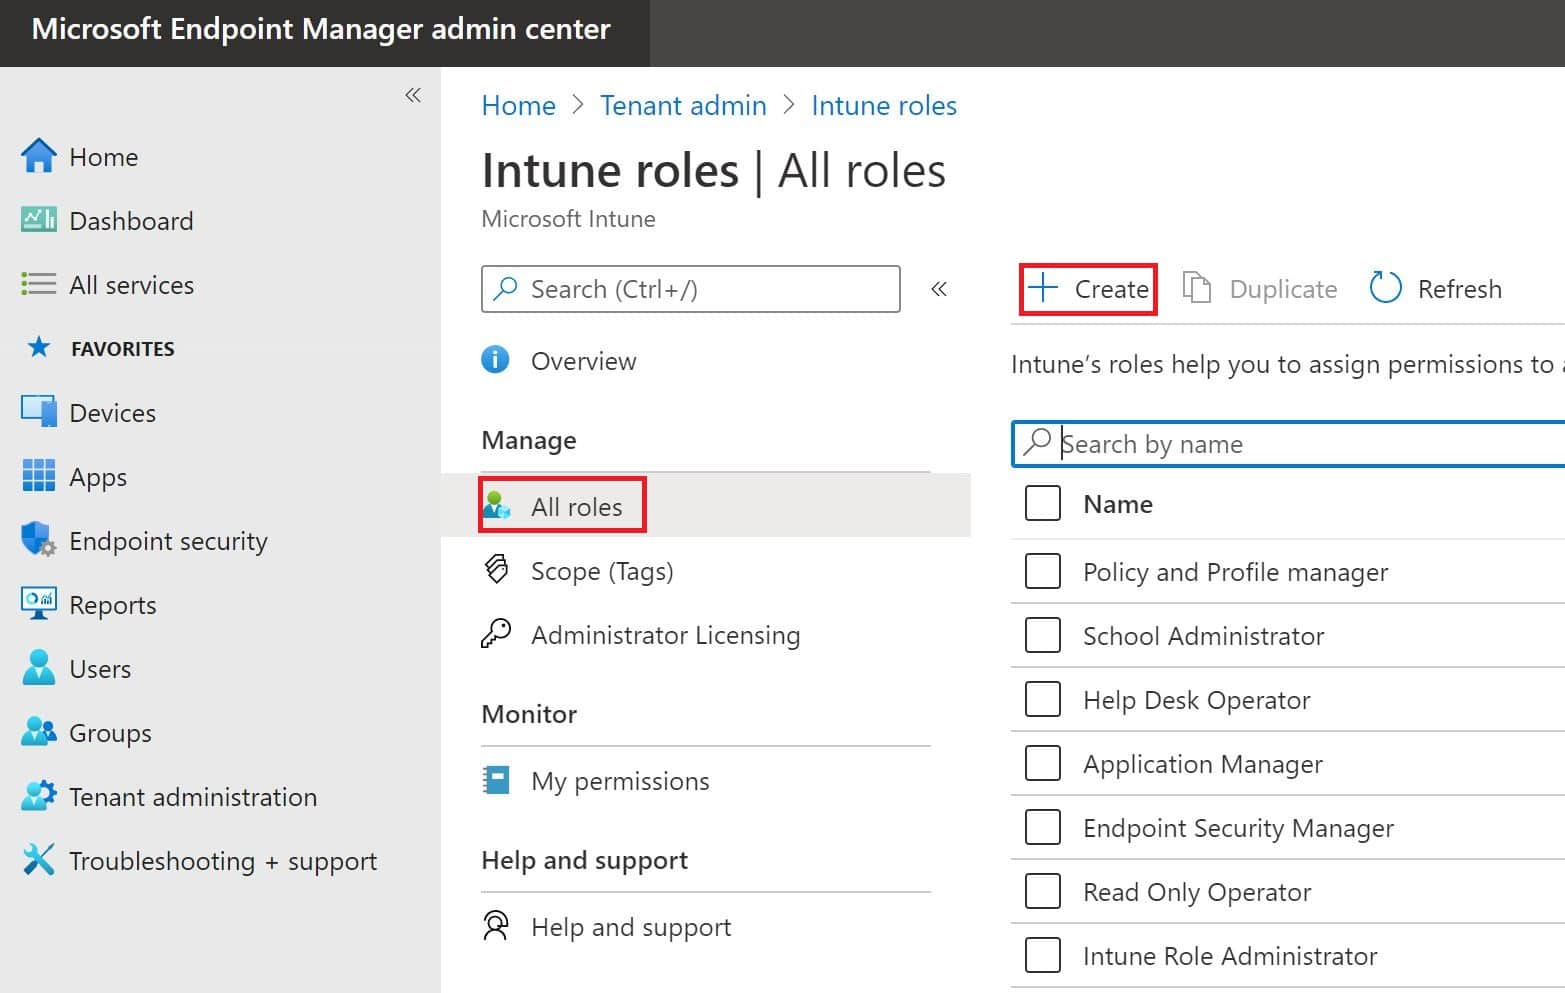The height and width of the screenshot is (993, 1565).
Task: Open the Intune roles breadcrumb link
Action: point(883,105)
